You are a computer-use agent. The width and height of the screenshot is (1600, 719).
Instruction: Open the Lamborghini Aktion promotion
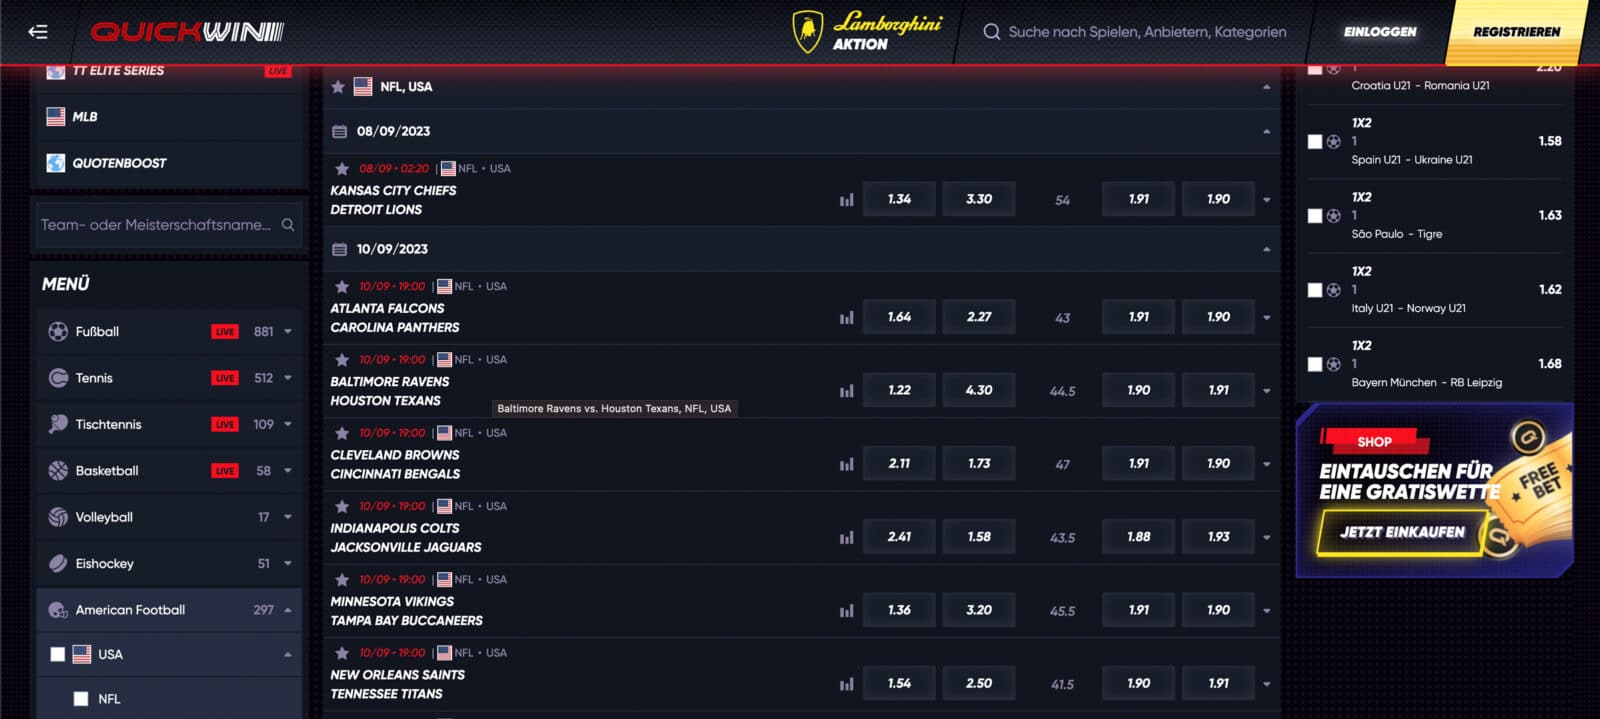coord(866,32)
